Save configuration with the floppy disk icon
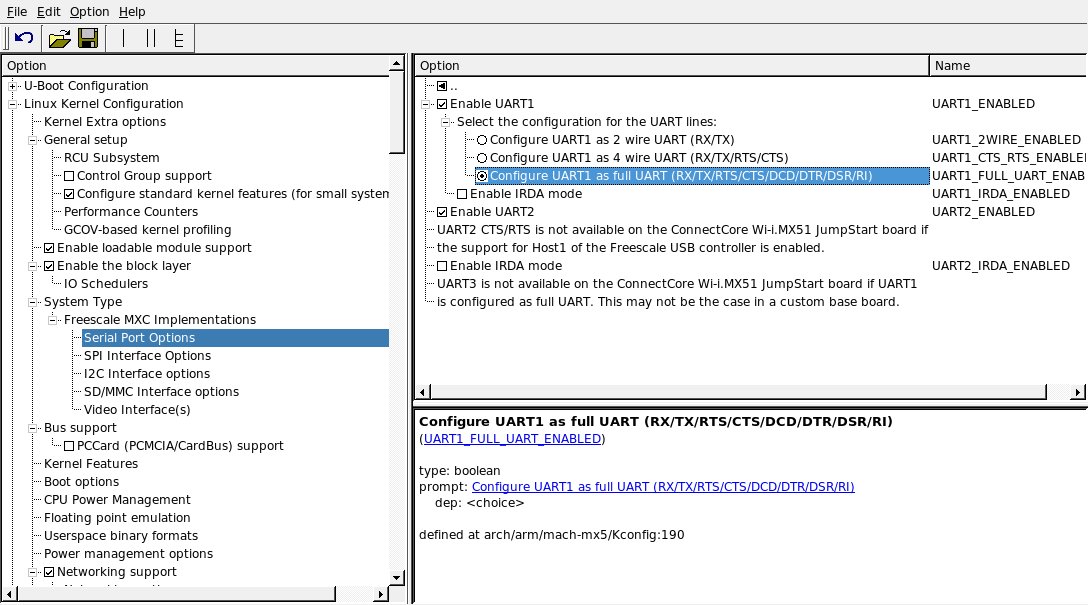This screenshot has height=605, width=1088. pyautogui.click(x=87, y=39)
